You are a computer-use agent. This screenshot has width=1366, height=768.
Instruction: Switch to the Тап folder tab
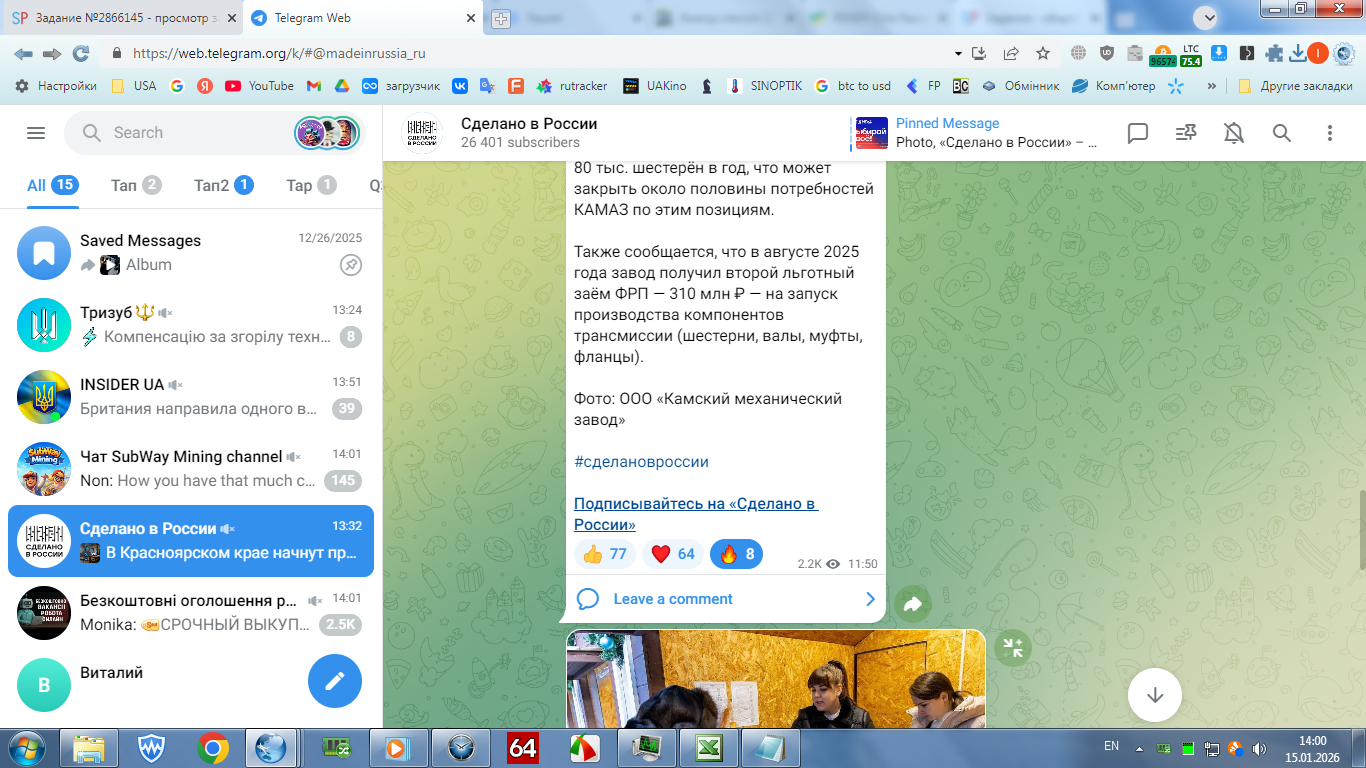(x=136, y=185)
